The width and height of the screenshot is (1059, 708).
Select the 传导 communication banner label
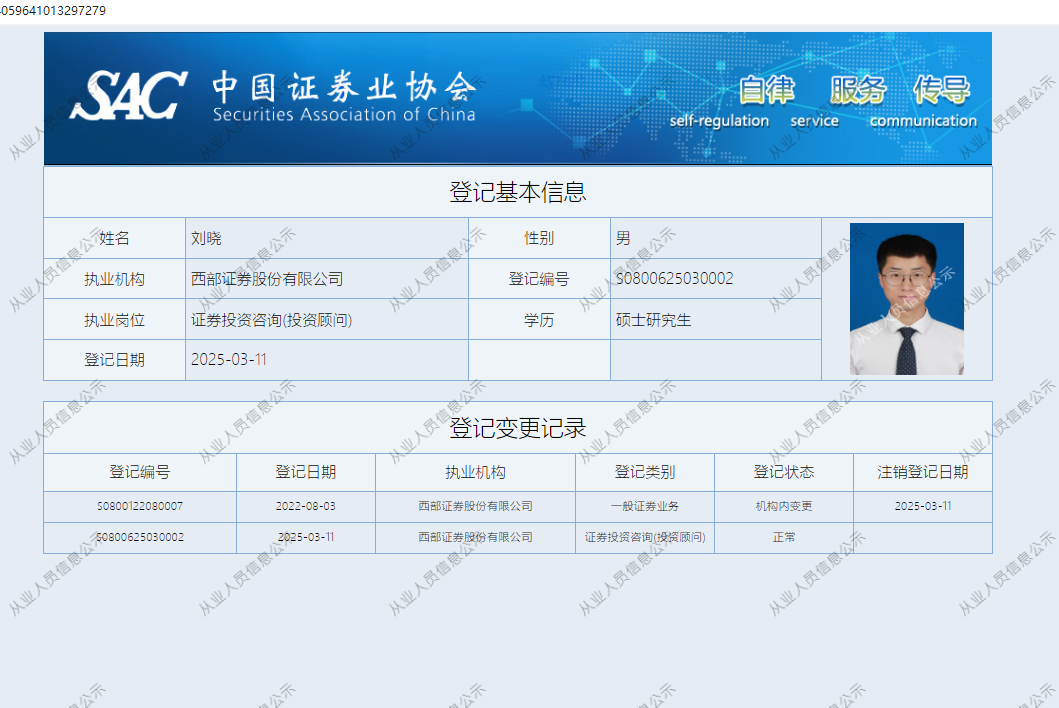coord(941,91)
